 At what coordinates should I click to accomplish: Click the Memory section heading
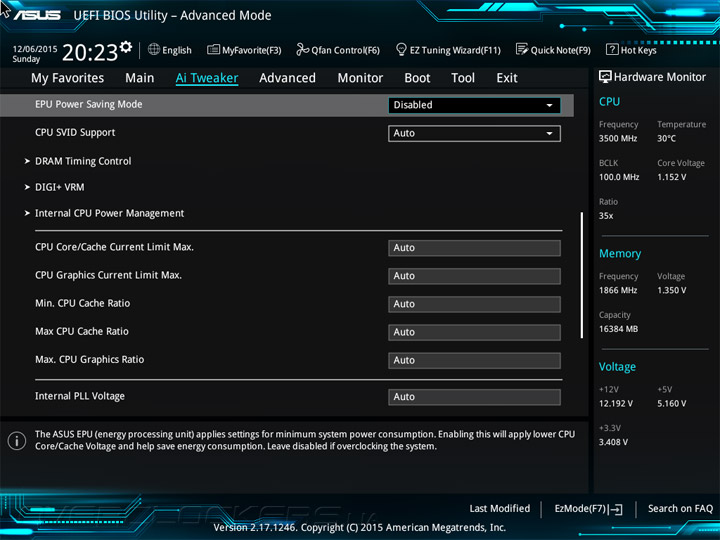(x=620, y=253)
